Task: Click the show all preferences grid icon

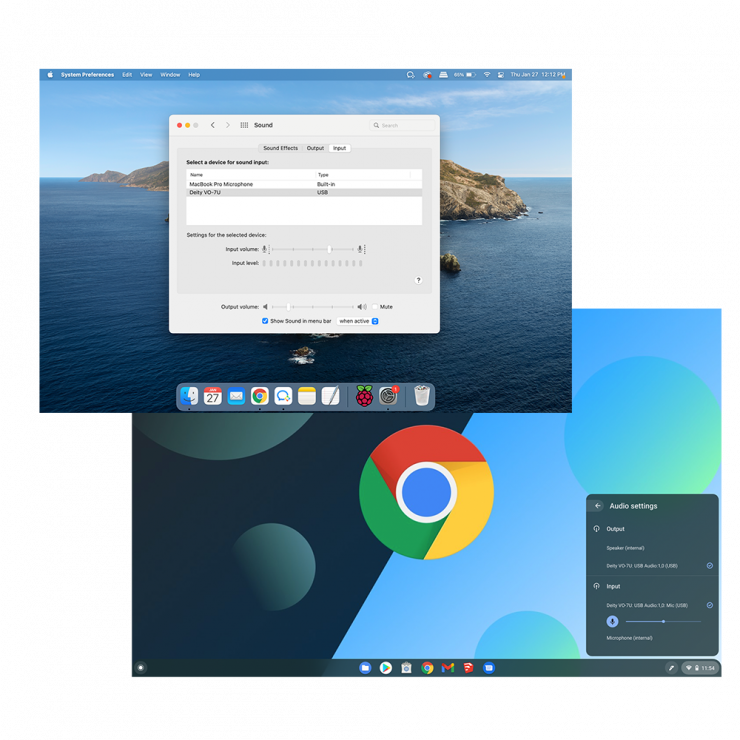Action: tap(244, 125)
